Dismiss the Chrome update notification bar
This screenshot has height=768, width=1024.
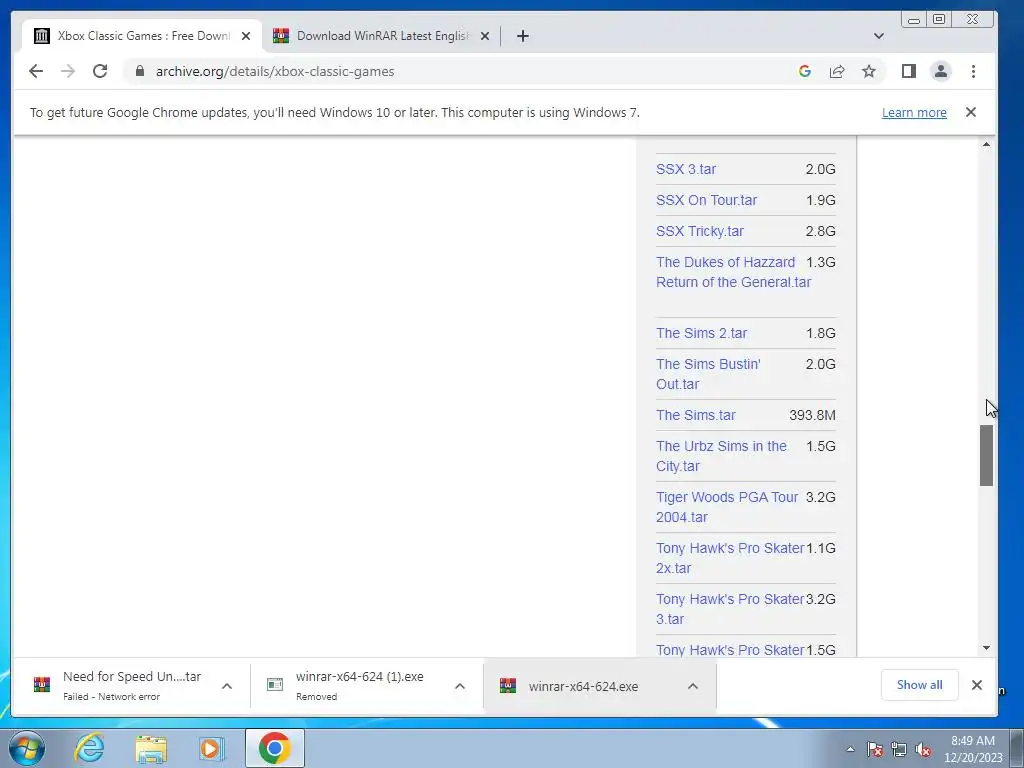tap(971, 112)
